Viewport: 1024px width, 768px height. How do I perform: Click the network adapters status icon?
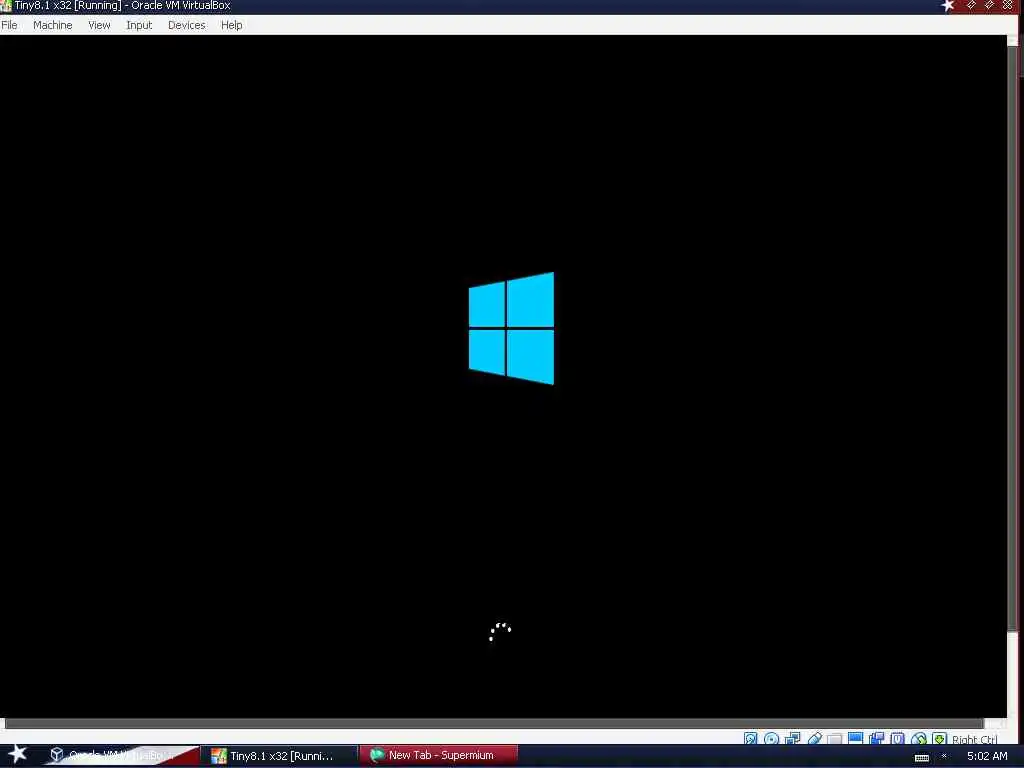pyautogui.click(x=792, y=739)
